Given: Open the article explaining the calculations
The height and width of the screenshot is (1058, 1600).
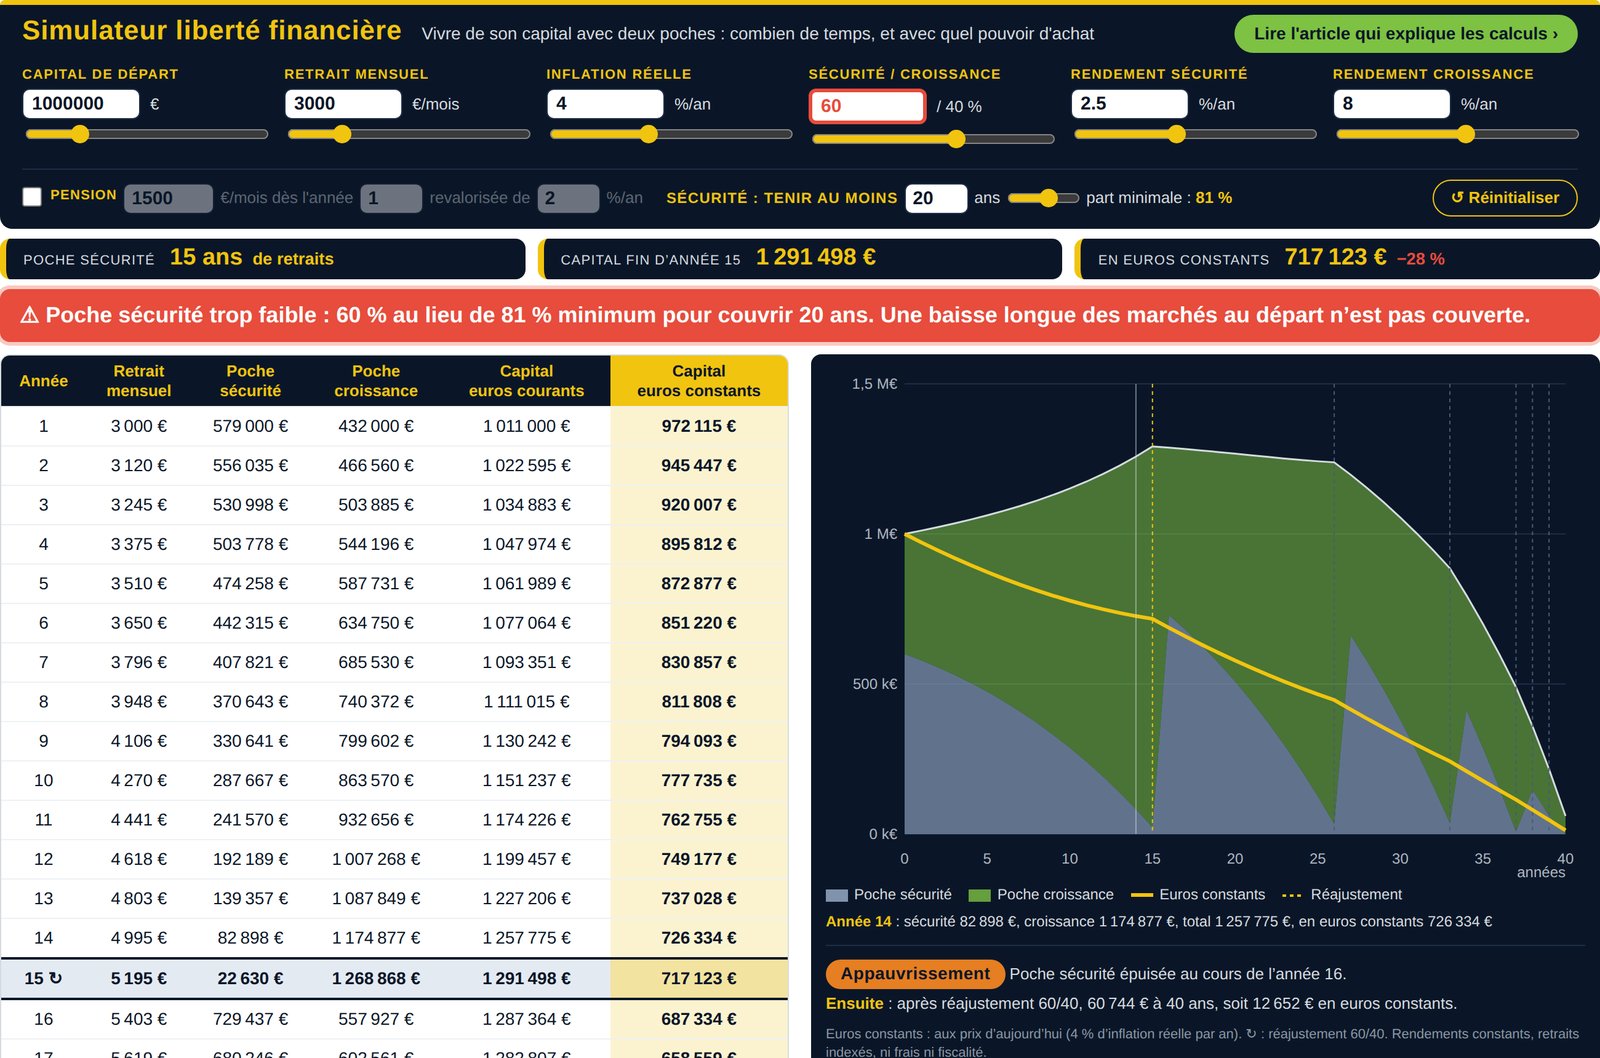Looking at the screenshot, I should [1405, 34].
